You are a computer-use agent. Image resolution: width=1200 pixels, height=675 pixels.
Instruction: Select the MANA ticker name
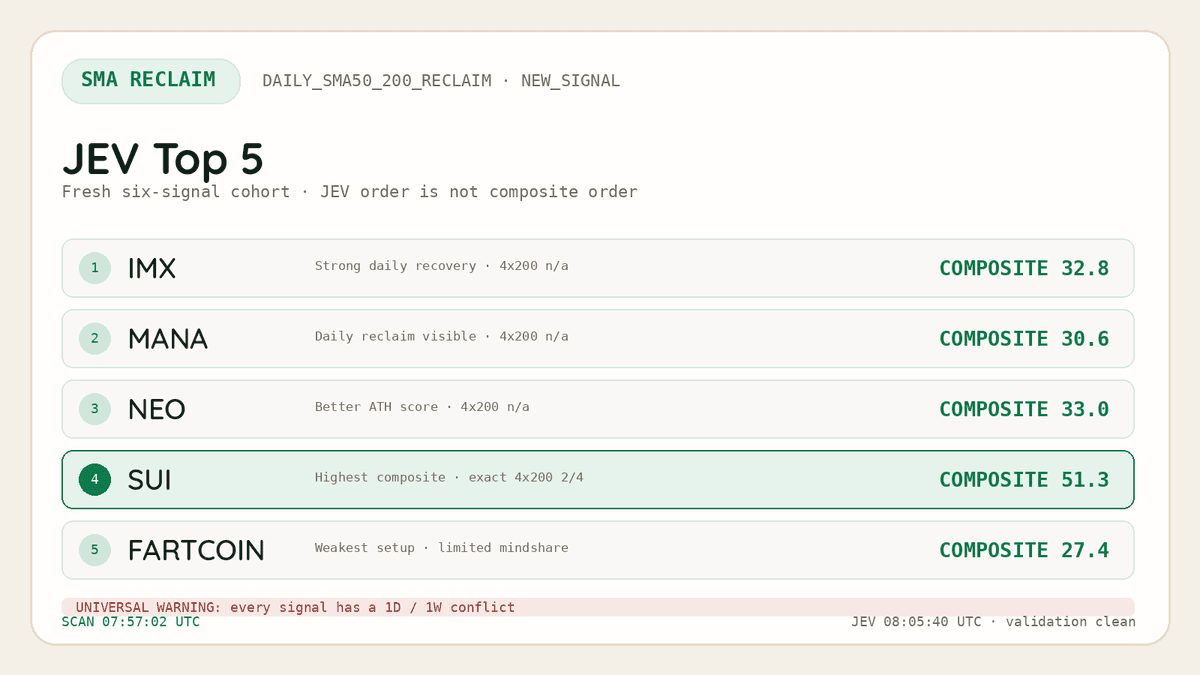(168, 339)
